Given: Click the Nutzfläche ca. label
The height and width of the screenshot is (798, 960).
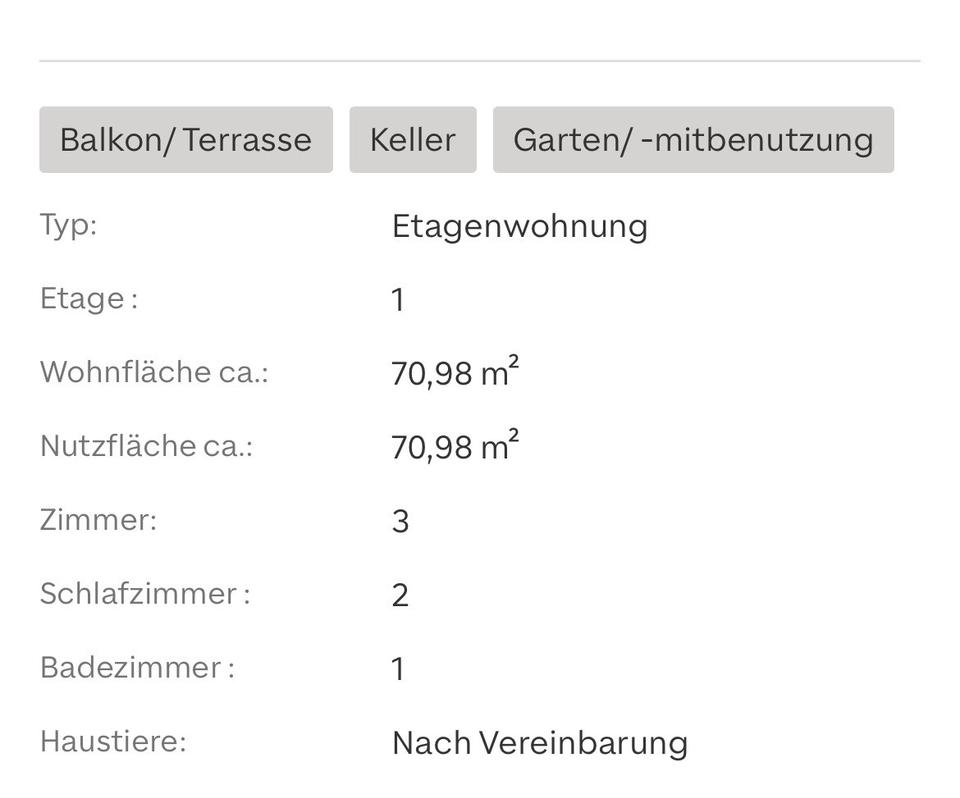Looking at the screenshot, I should (x=146, y=446).
